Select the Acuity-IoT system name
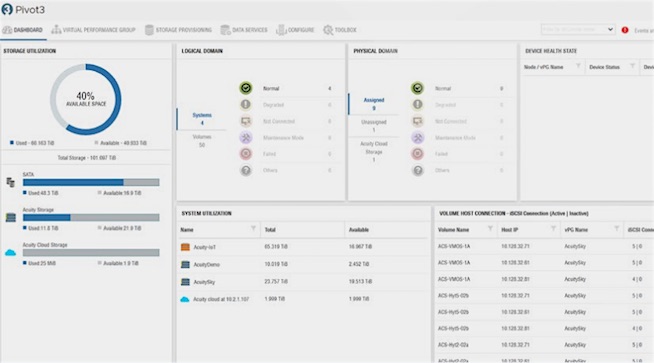 tap(204, 247)
